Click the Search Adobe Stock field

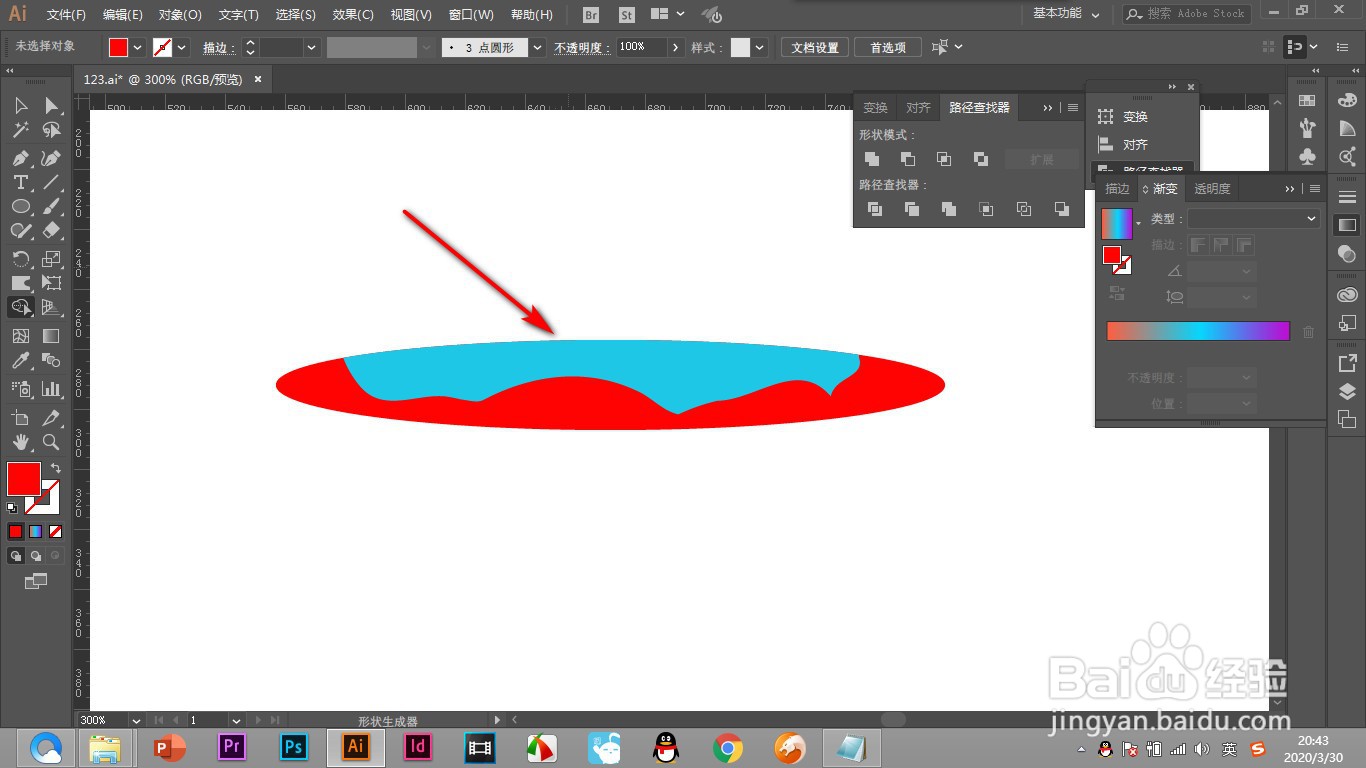point(1186,14)
